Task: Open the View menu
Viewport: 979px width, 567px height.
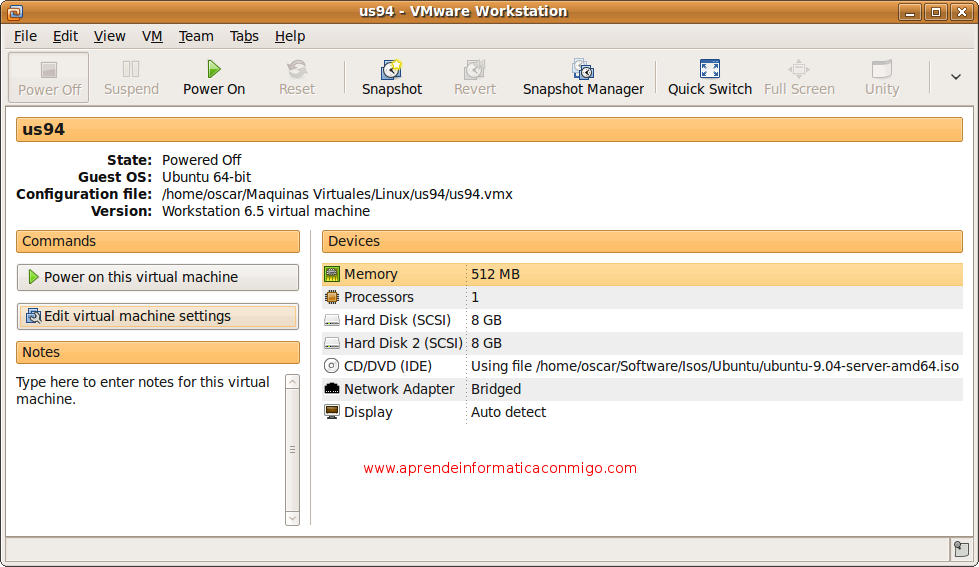Action: point(109,36)
